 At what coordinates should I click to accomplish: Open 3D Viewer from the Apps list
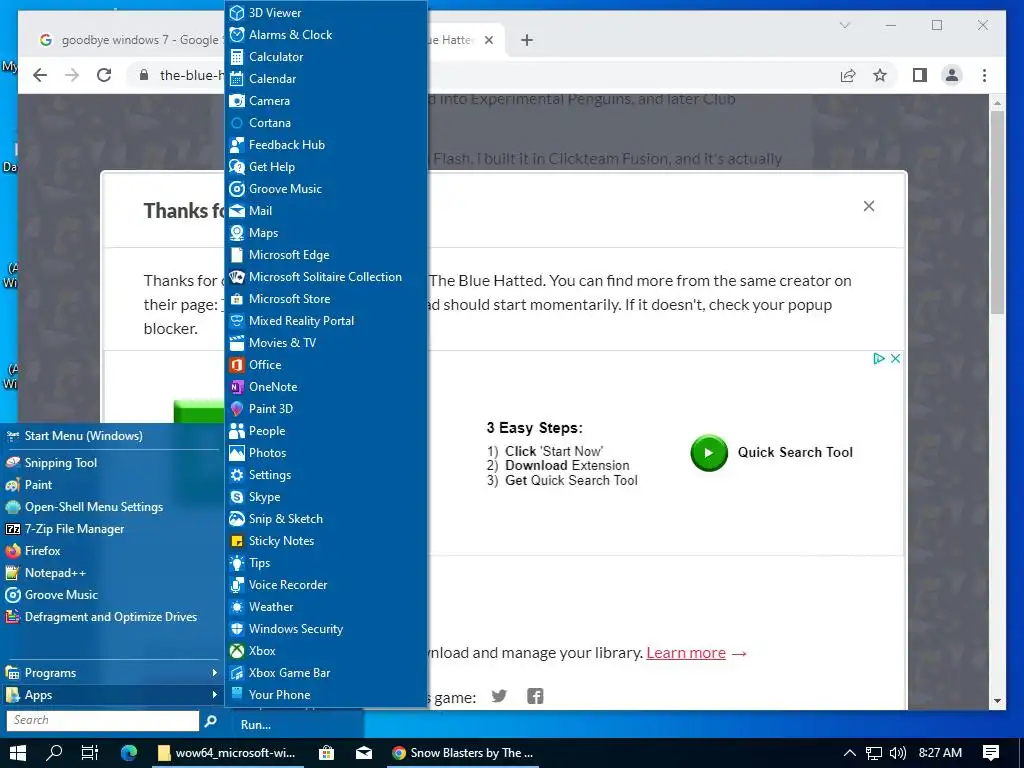click(327, 12)
